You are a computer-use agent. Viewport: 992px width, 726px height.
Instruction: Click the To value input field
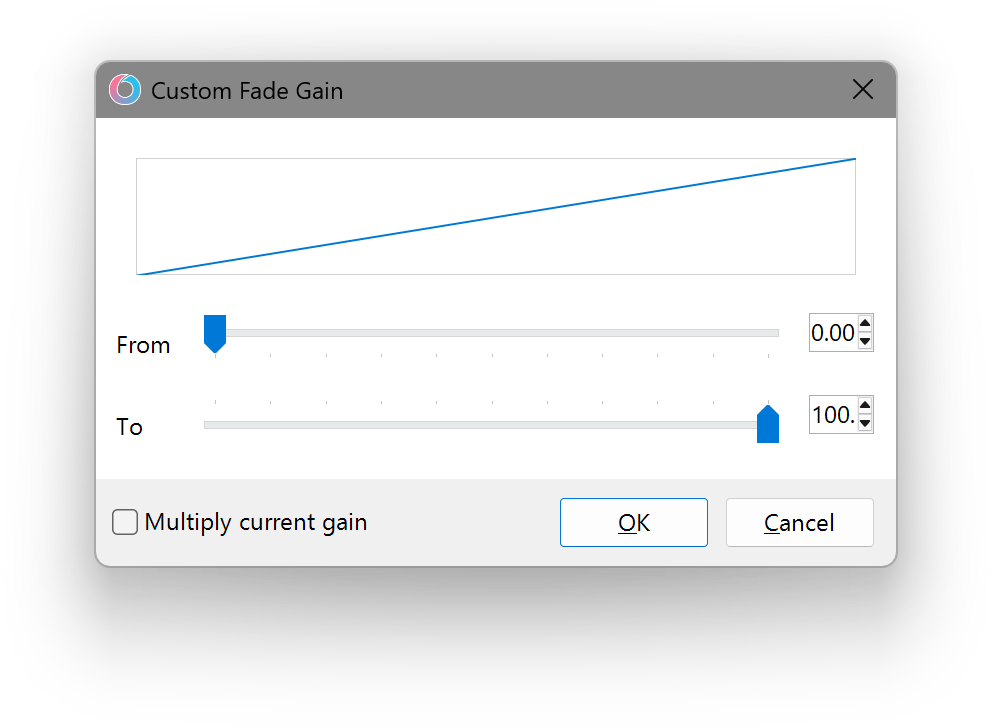(x=833, y=415)
